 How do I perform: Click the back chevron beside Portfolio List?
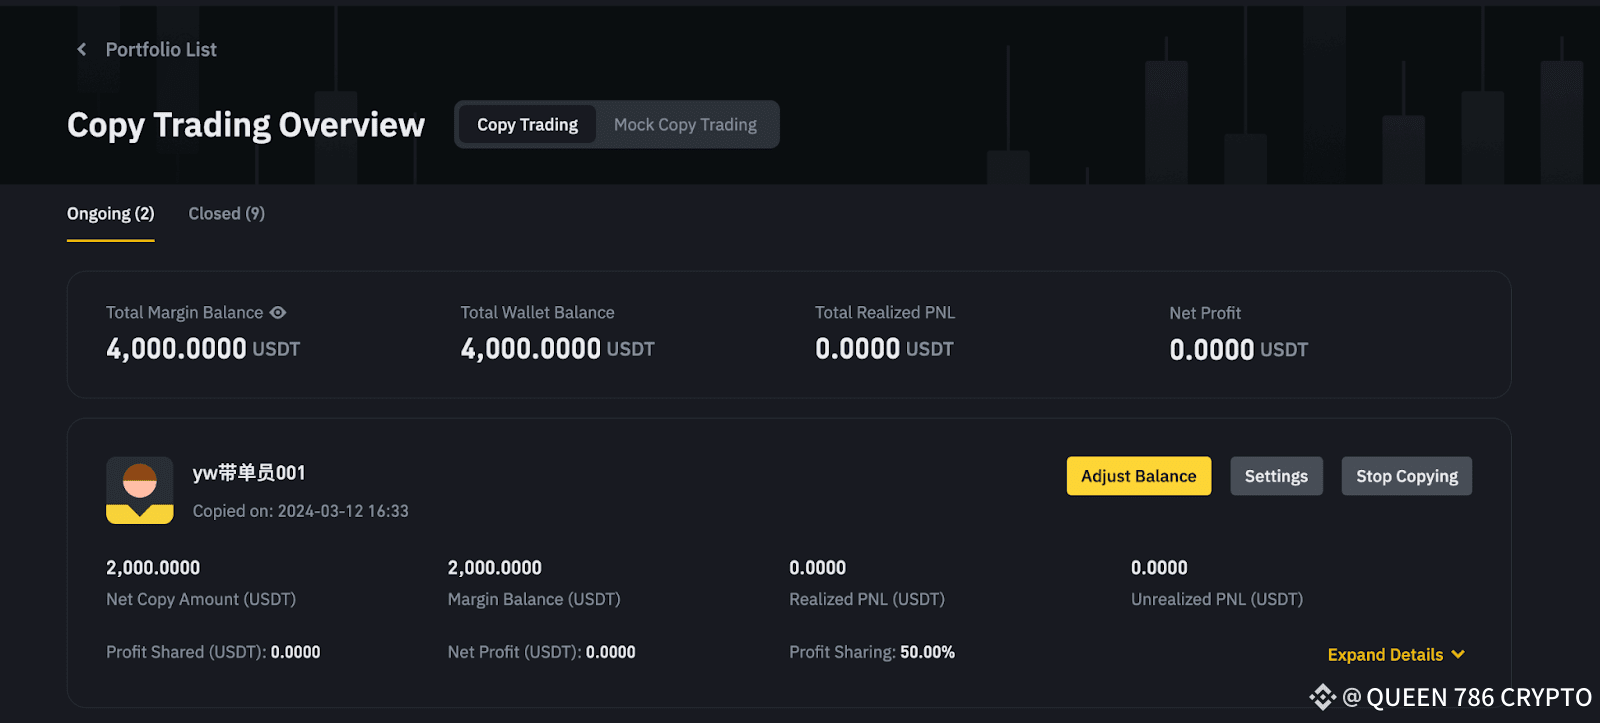tap(82, 50)
